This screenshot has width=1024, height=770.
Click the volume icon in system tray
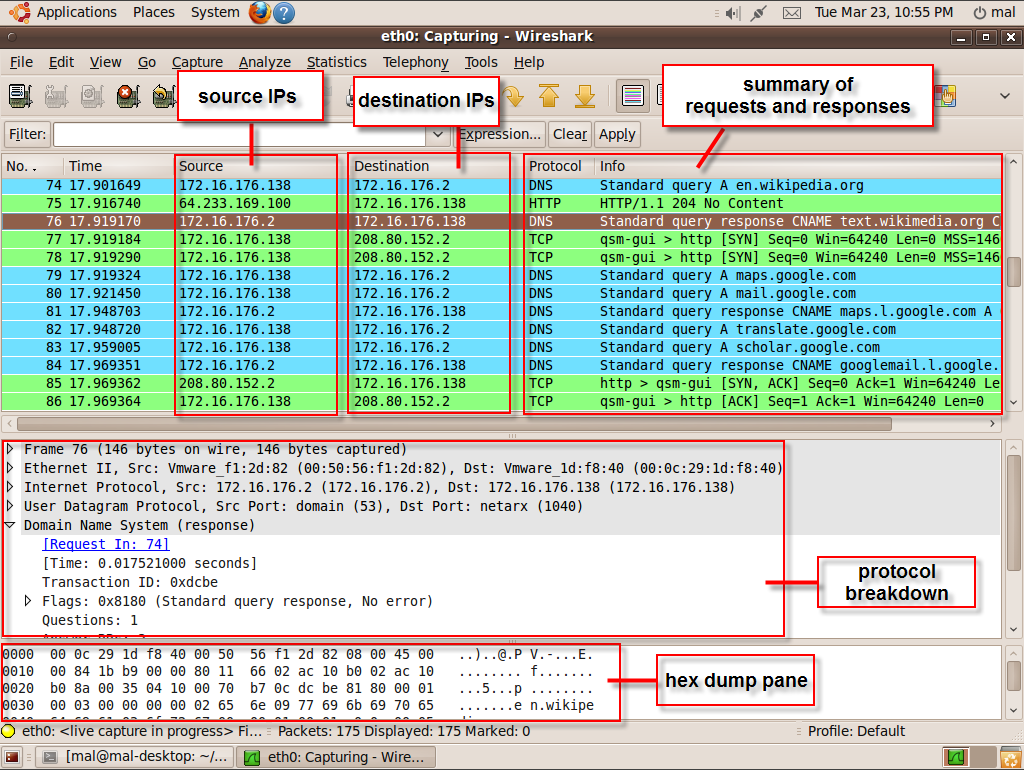point(732,13)
